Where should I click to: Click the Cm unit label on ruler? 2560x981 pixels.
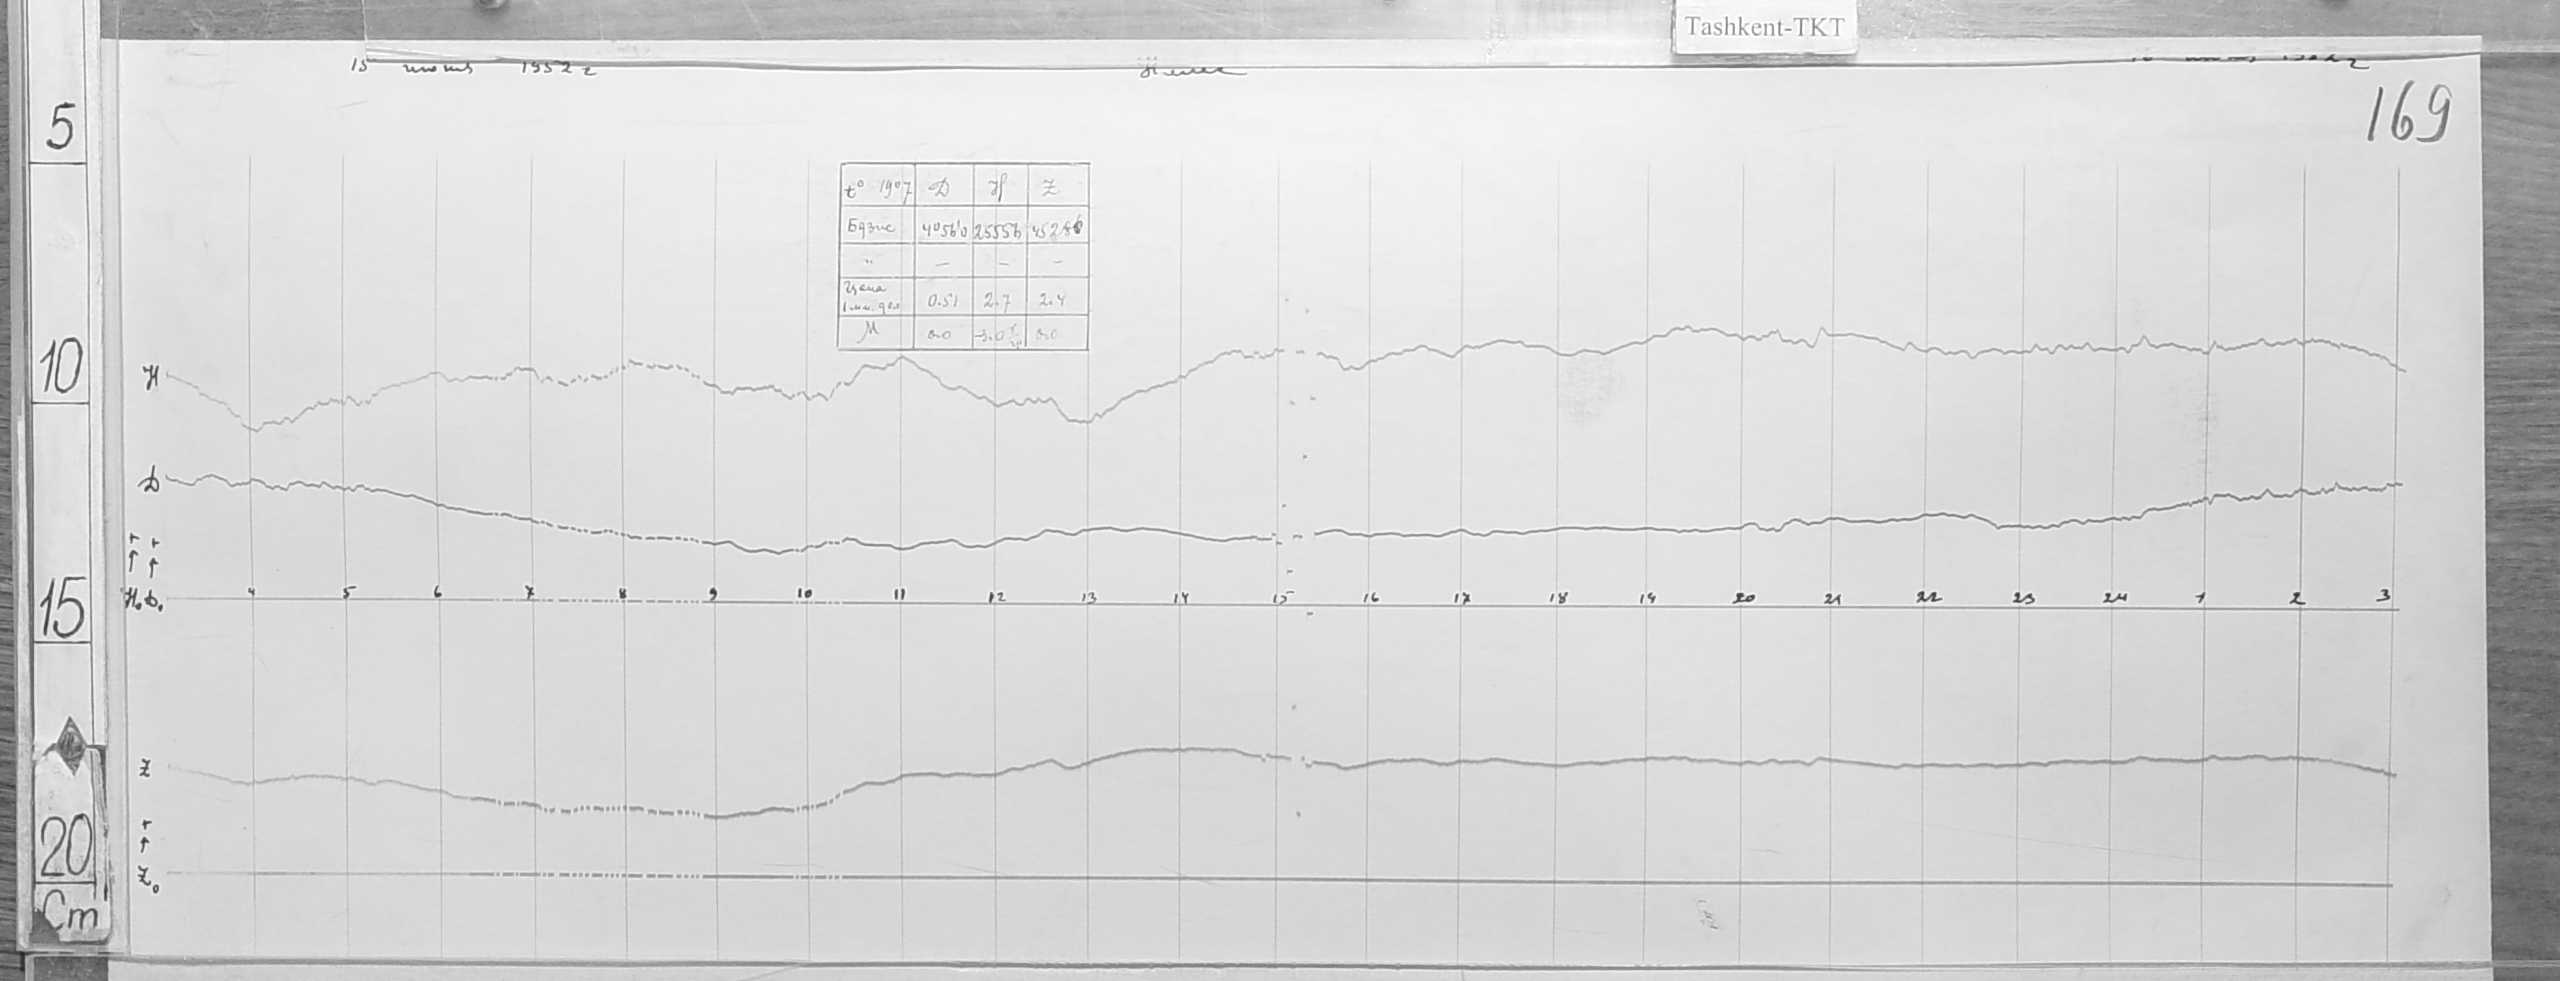coord(70,918)
